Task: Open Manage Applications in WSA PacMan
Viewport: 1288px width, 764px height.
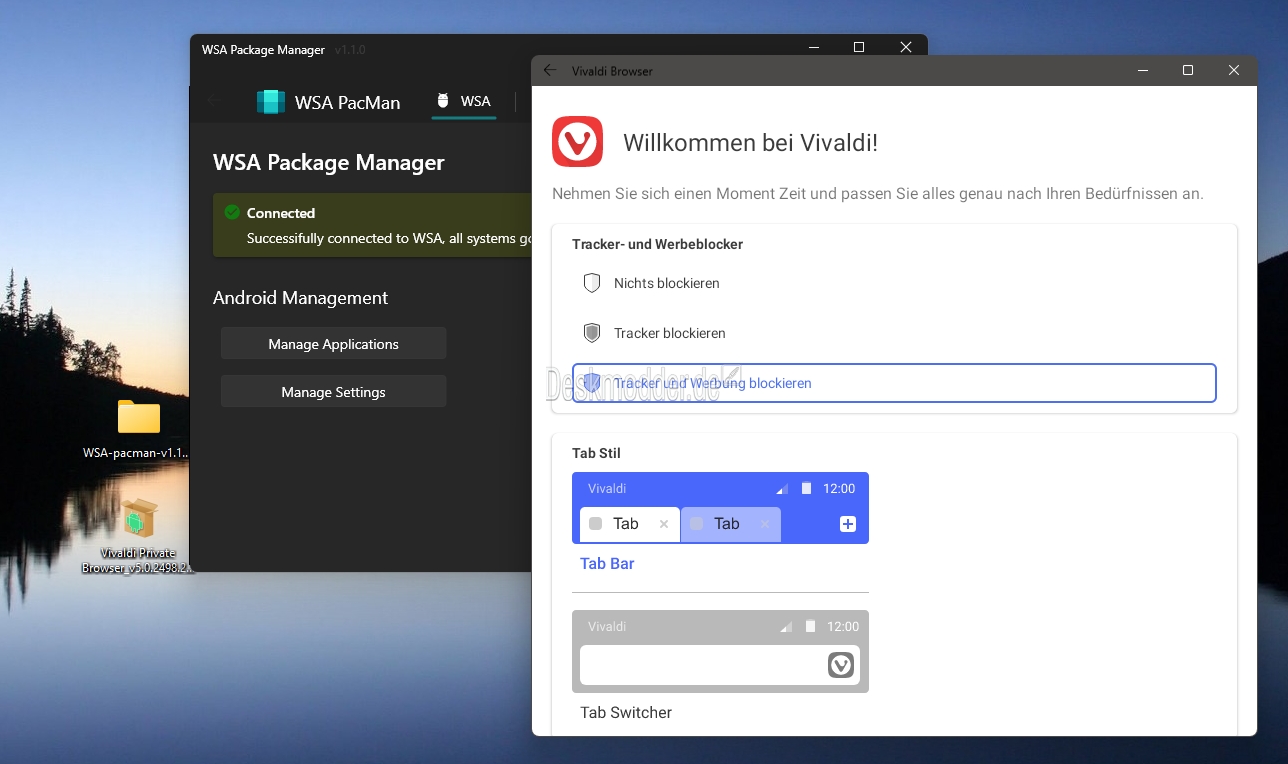Action: (333, 343)
